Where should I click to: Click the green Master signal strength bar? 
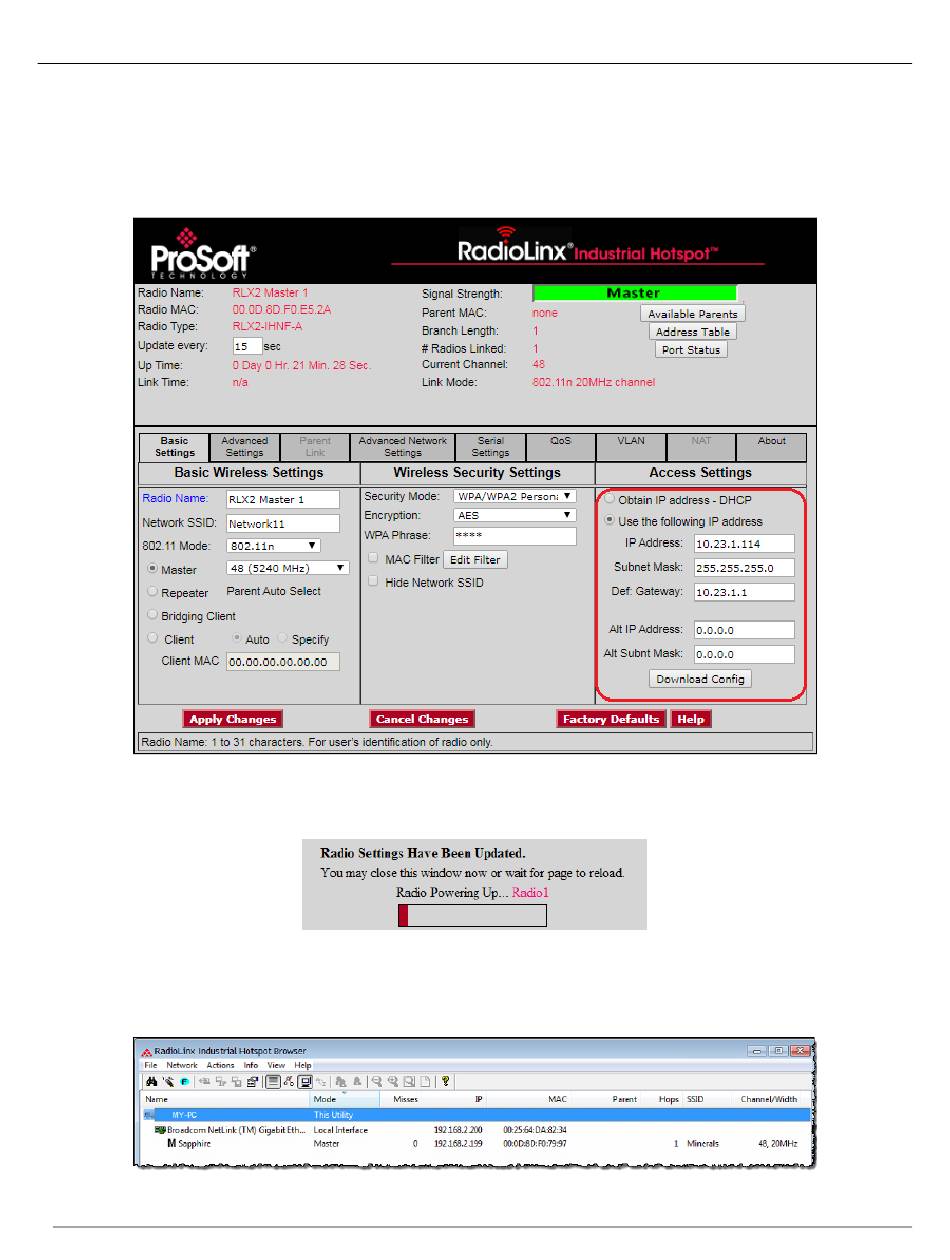(x=635, y=293)
